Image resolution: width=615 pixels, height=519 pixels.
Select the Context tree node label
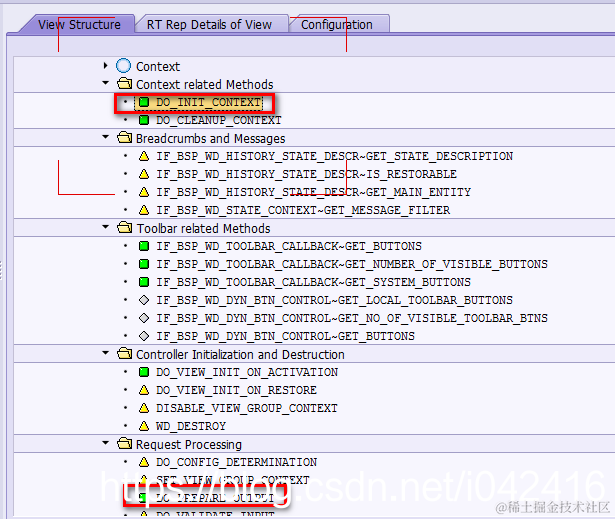click(x=158, y=66)
